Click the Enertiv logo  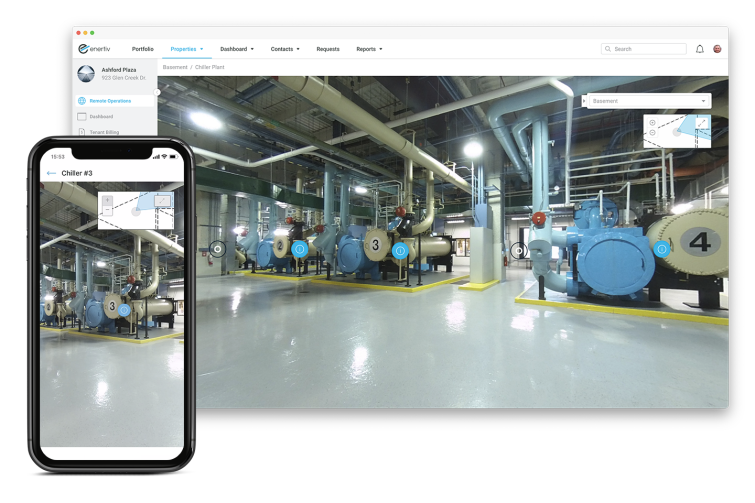[x=97, y=49]
